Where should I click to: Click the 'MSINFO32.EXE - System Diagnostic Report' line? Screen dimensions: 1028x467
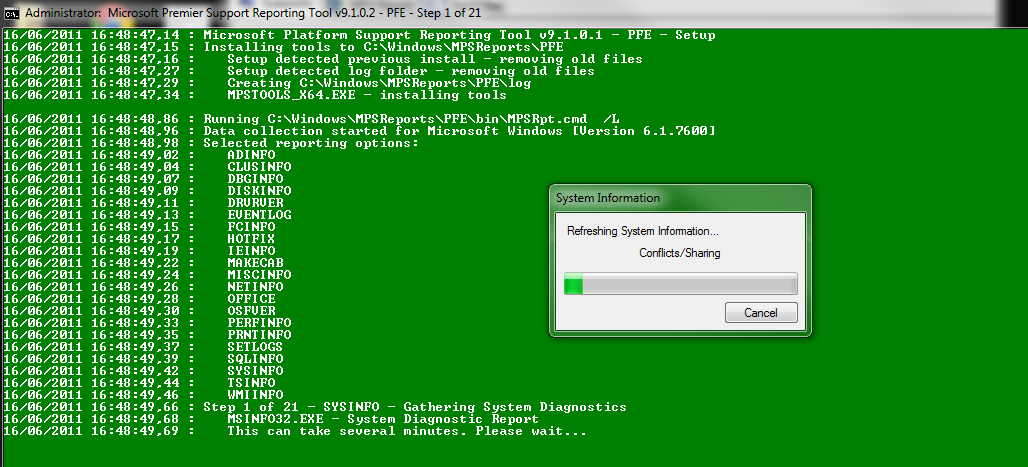[x=271, y=418]
